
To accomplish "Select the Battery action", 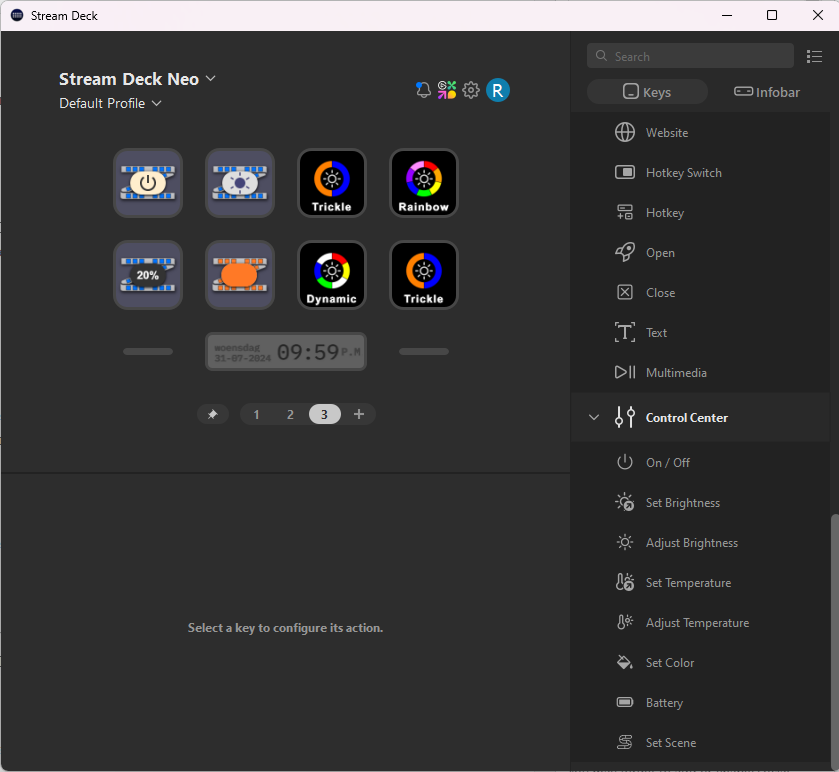I will pyautogui.click(x=700, y=703).
